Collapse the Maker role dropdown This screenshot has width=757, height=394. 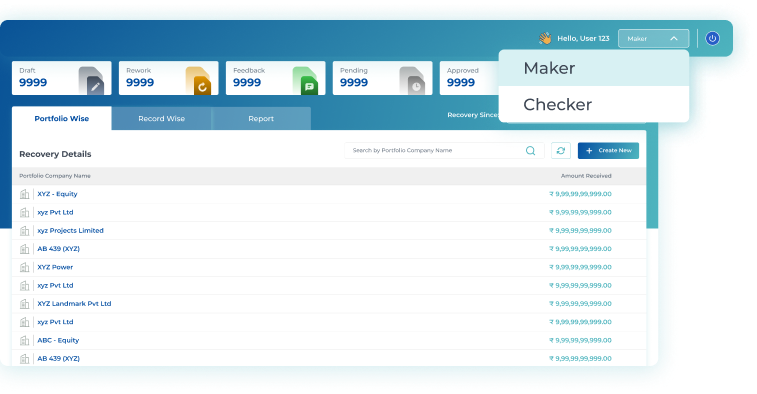(x=653, y=39)
